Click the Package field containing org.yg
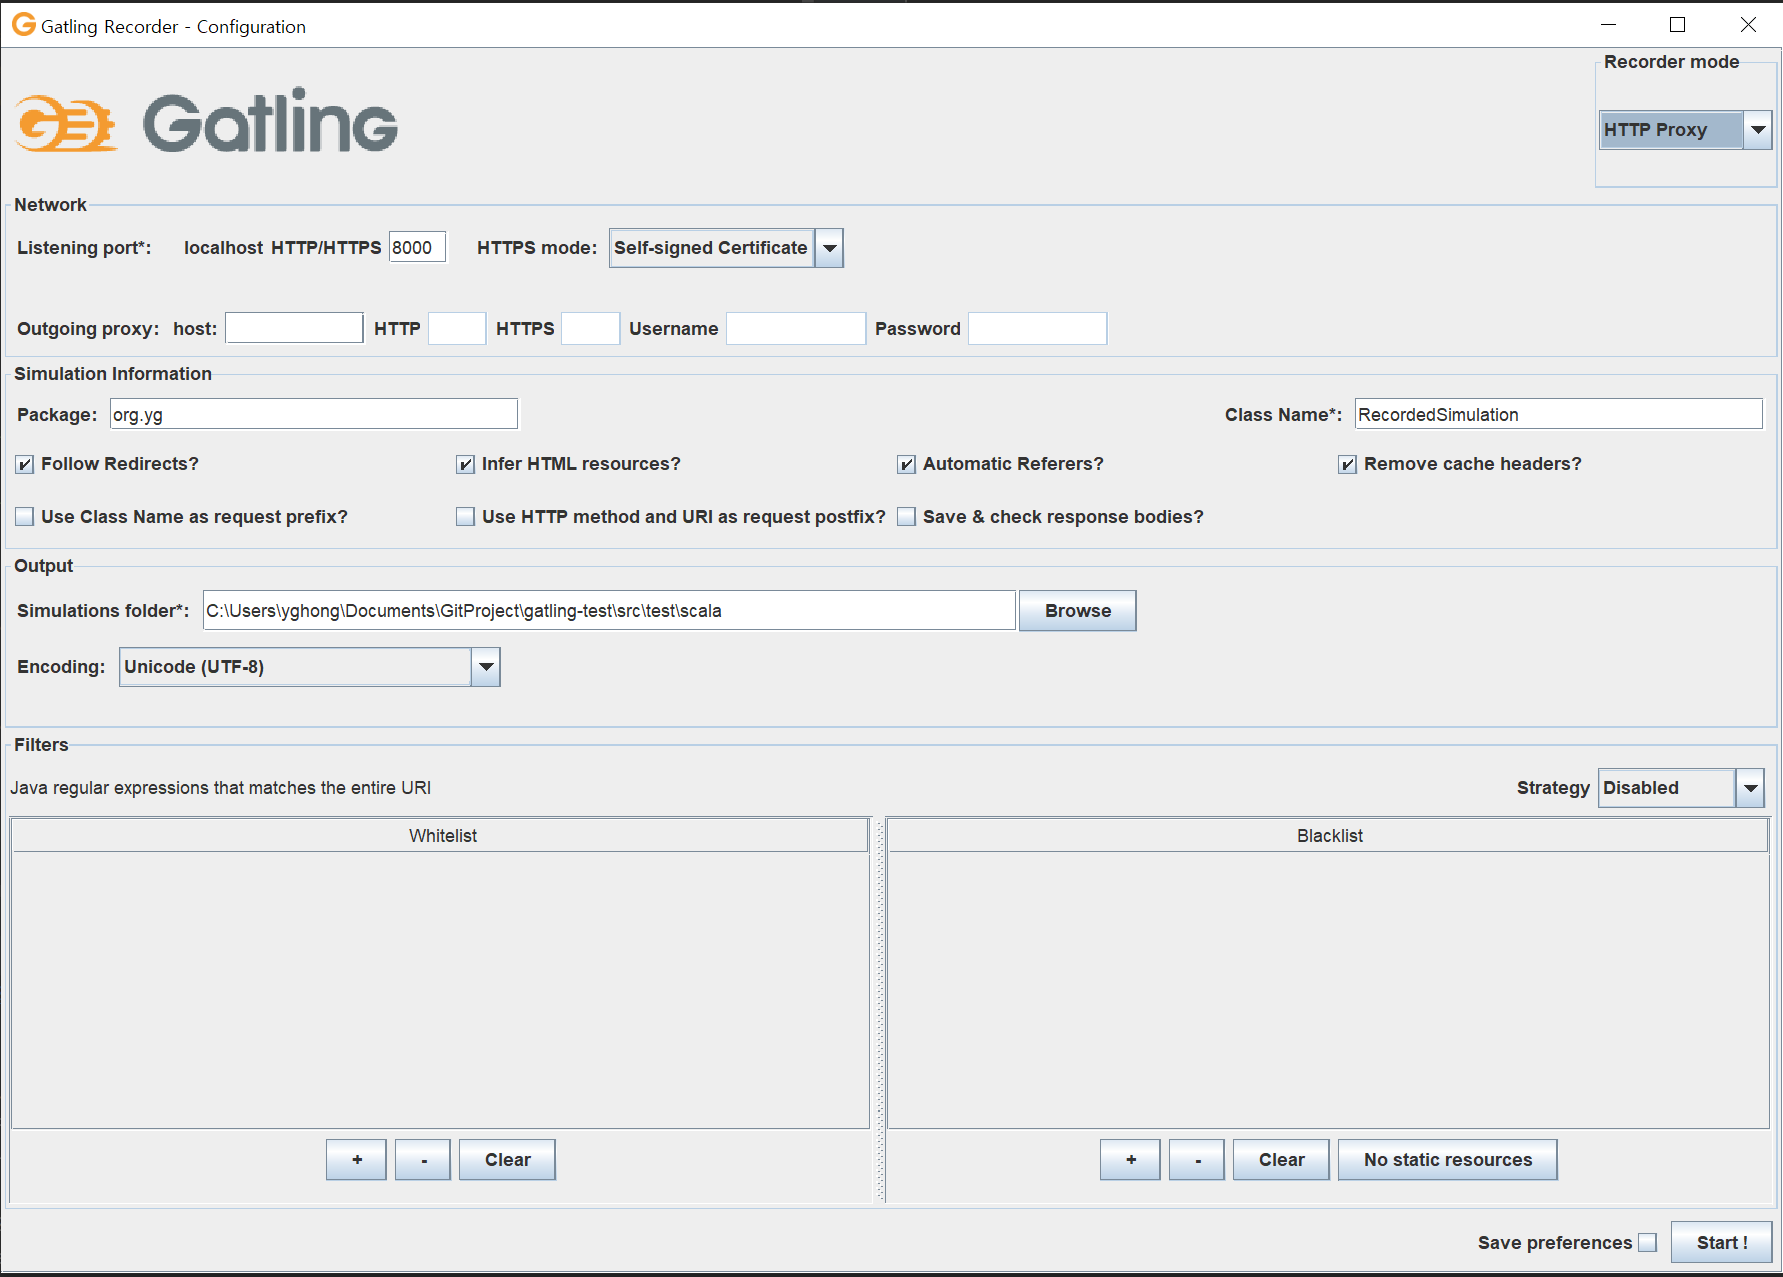The width and height of the screenshot is (1783, 1277). coord(314,414)
